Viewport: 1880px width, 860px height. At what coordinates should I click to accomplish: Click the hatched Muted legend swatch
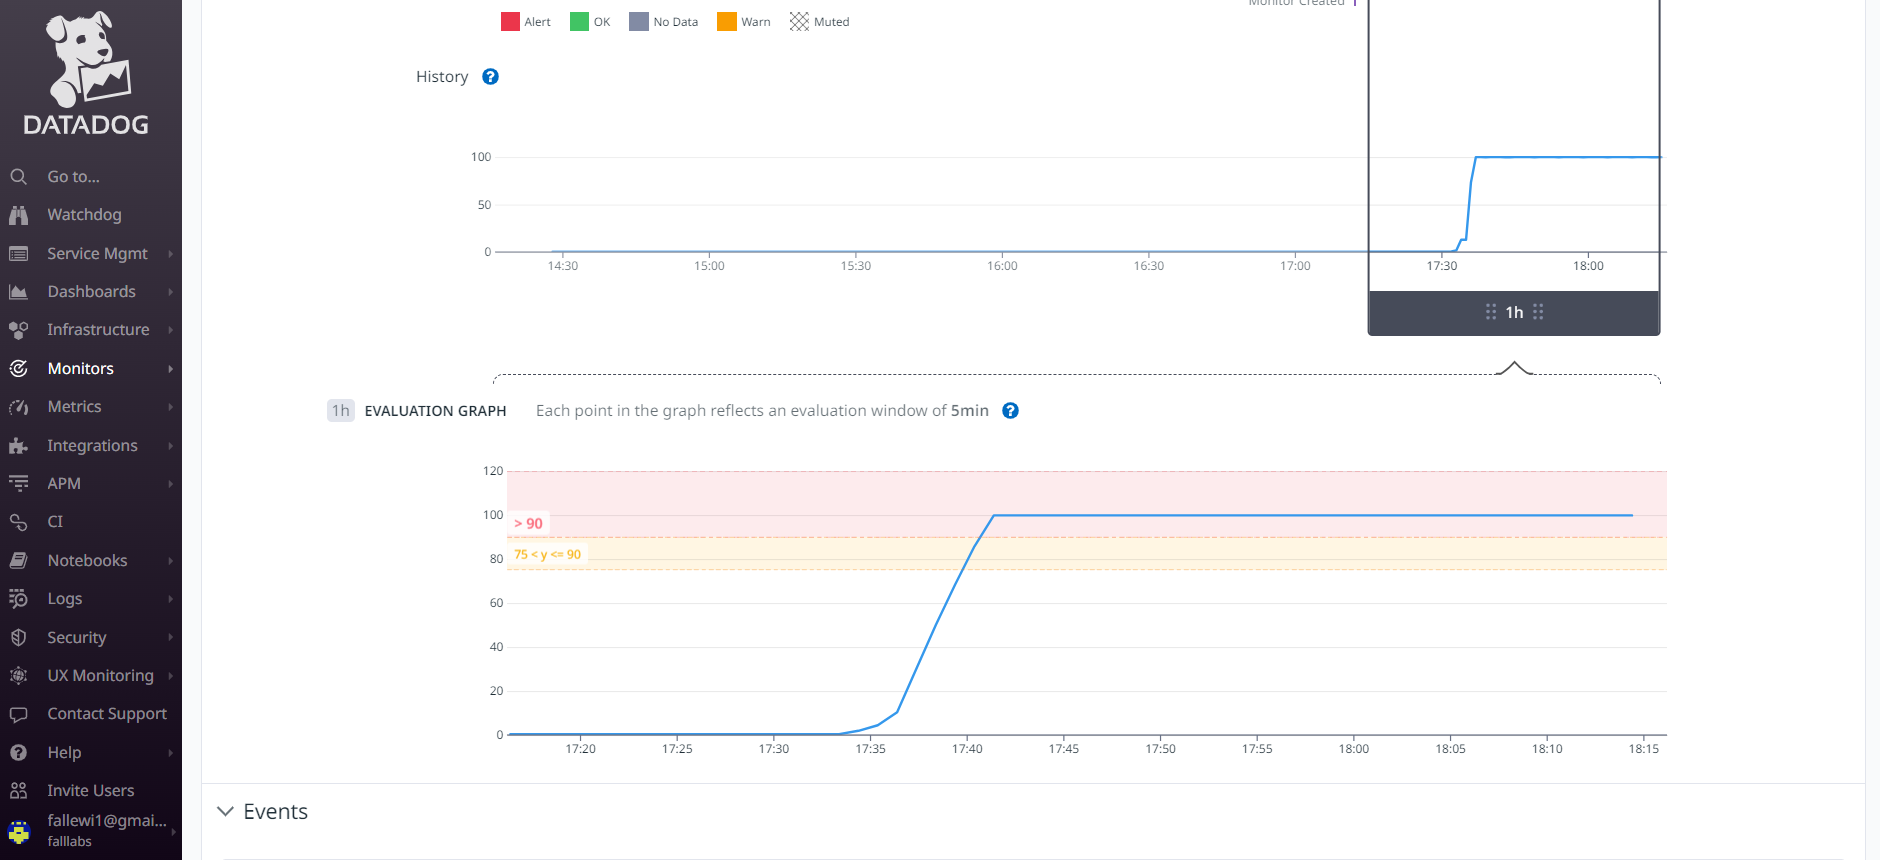pyautogui.click(x=799, y=22)
